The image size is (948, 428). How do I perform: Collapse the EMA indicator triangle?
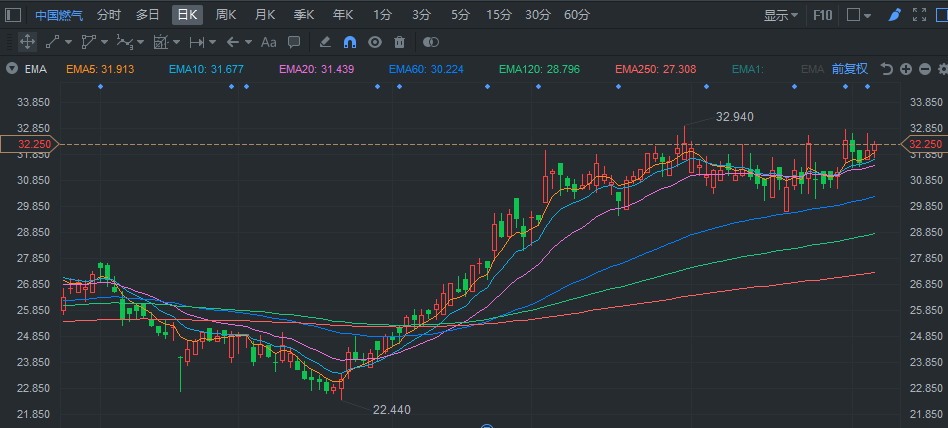pos(11,69)
